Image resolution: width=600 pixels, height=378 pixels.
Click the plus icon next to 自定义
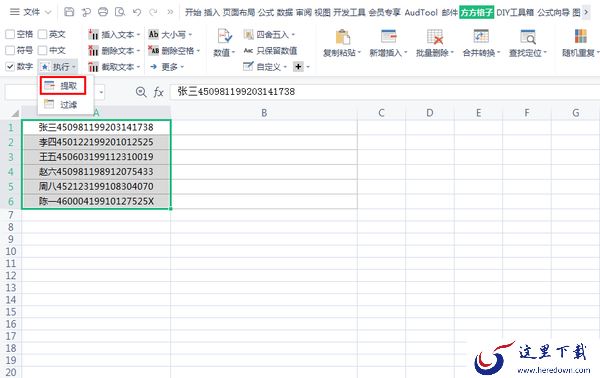(298, 67)
